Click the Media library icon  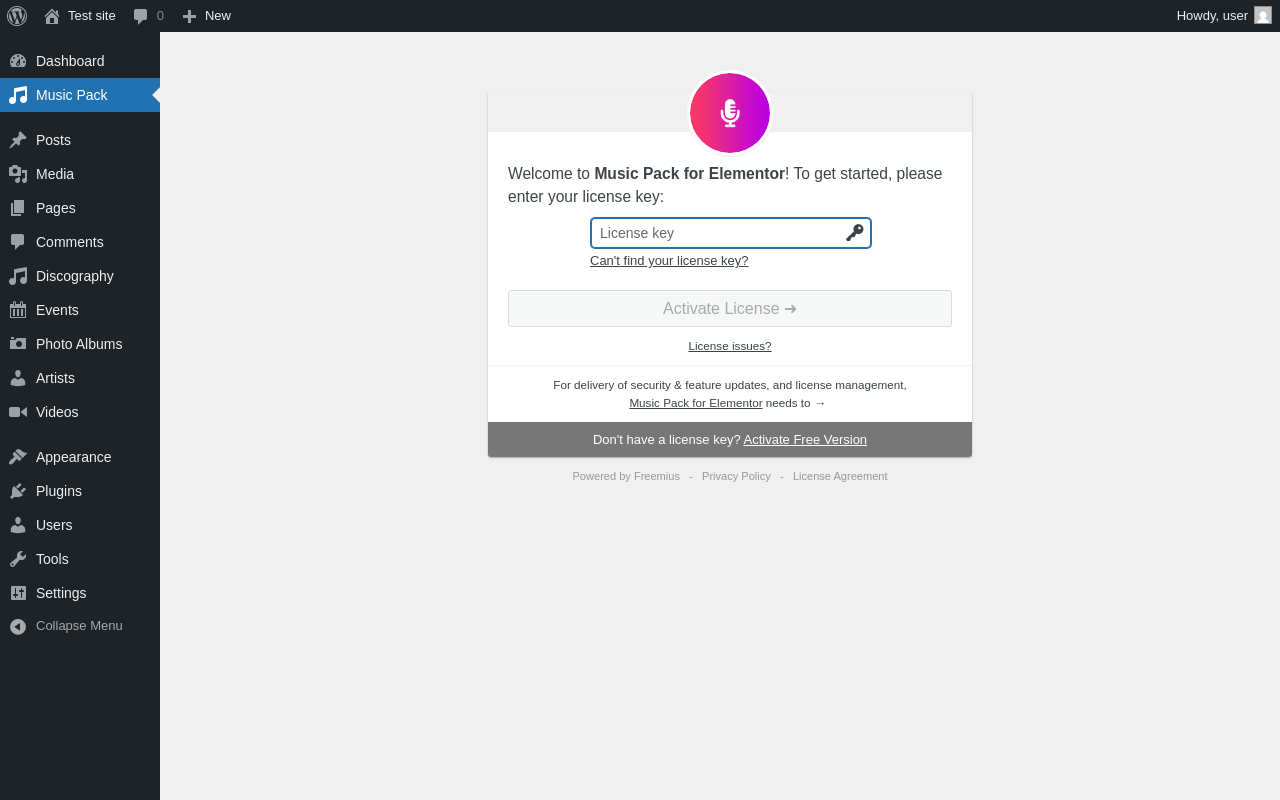[18, 174]
